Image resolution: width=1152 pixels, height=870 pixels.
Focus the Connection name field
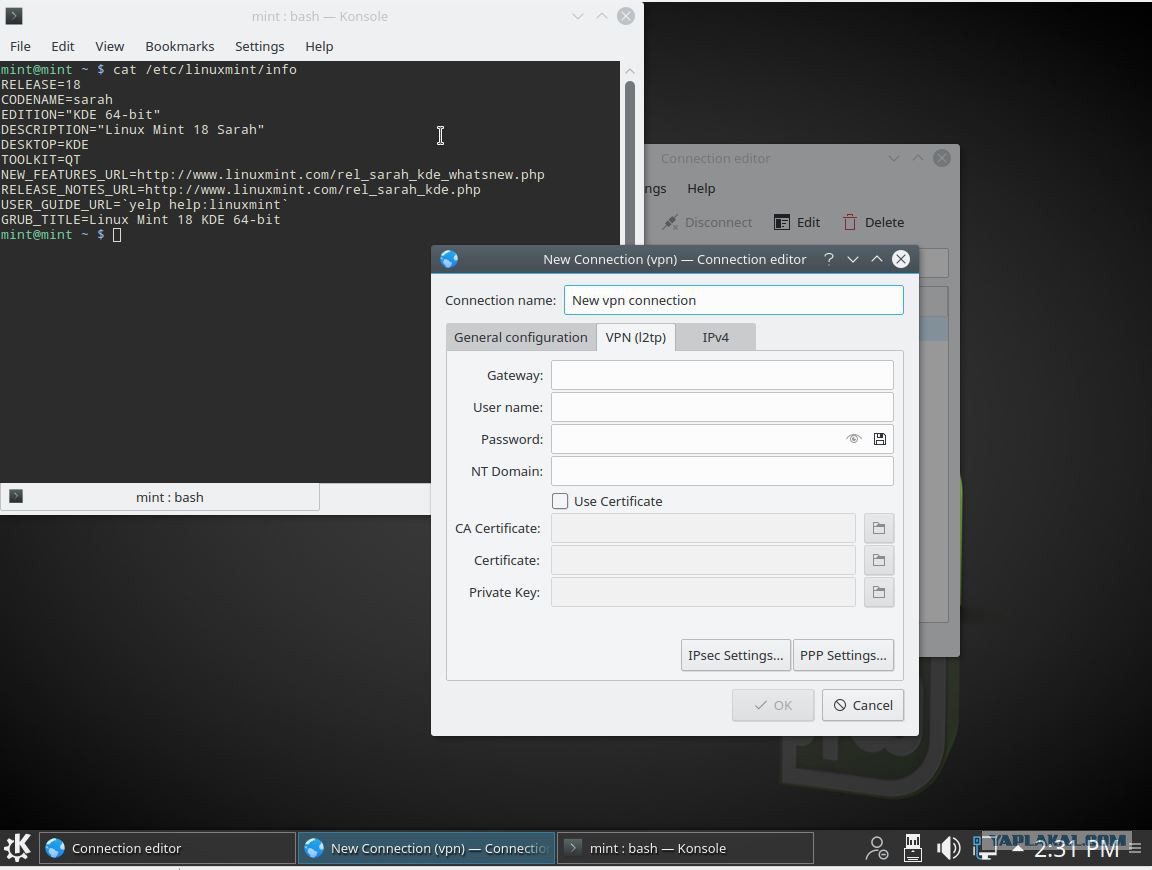[x=733, y=301]
